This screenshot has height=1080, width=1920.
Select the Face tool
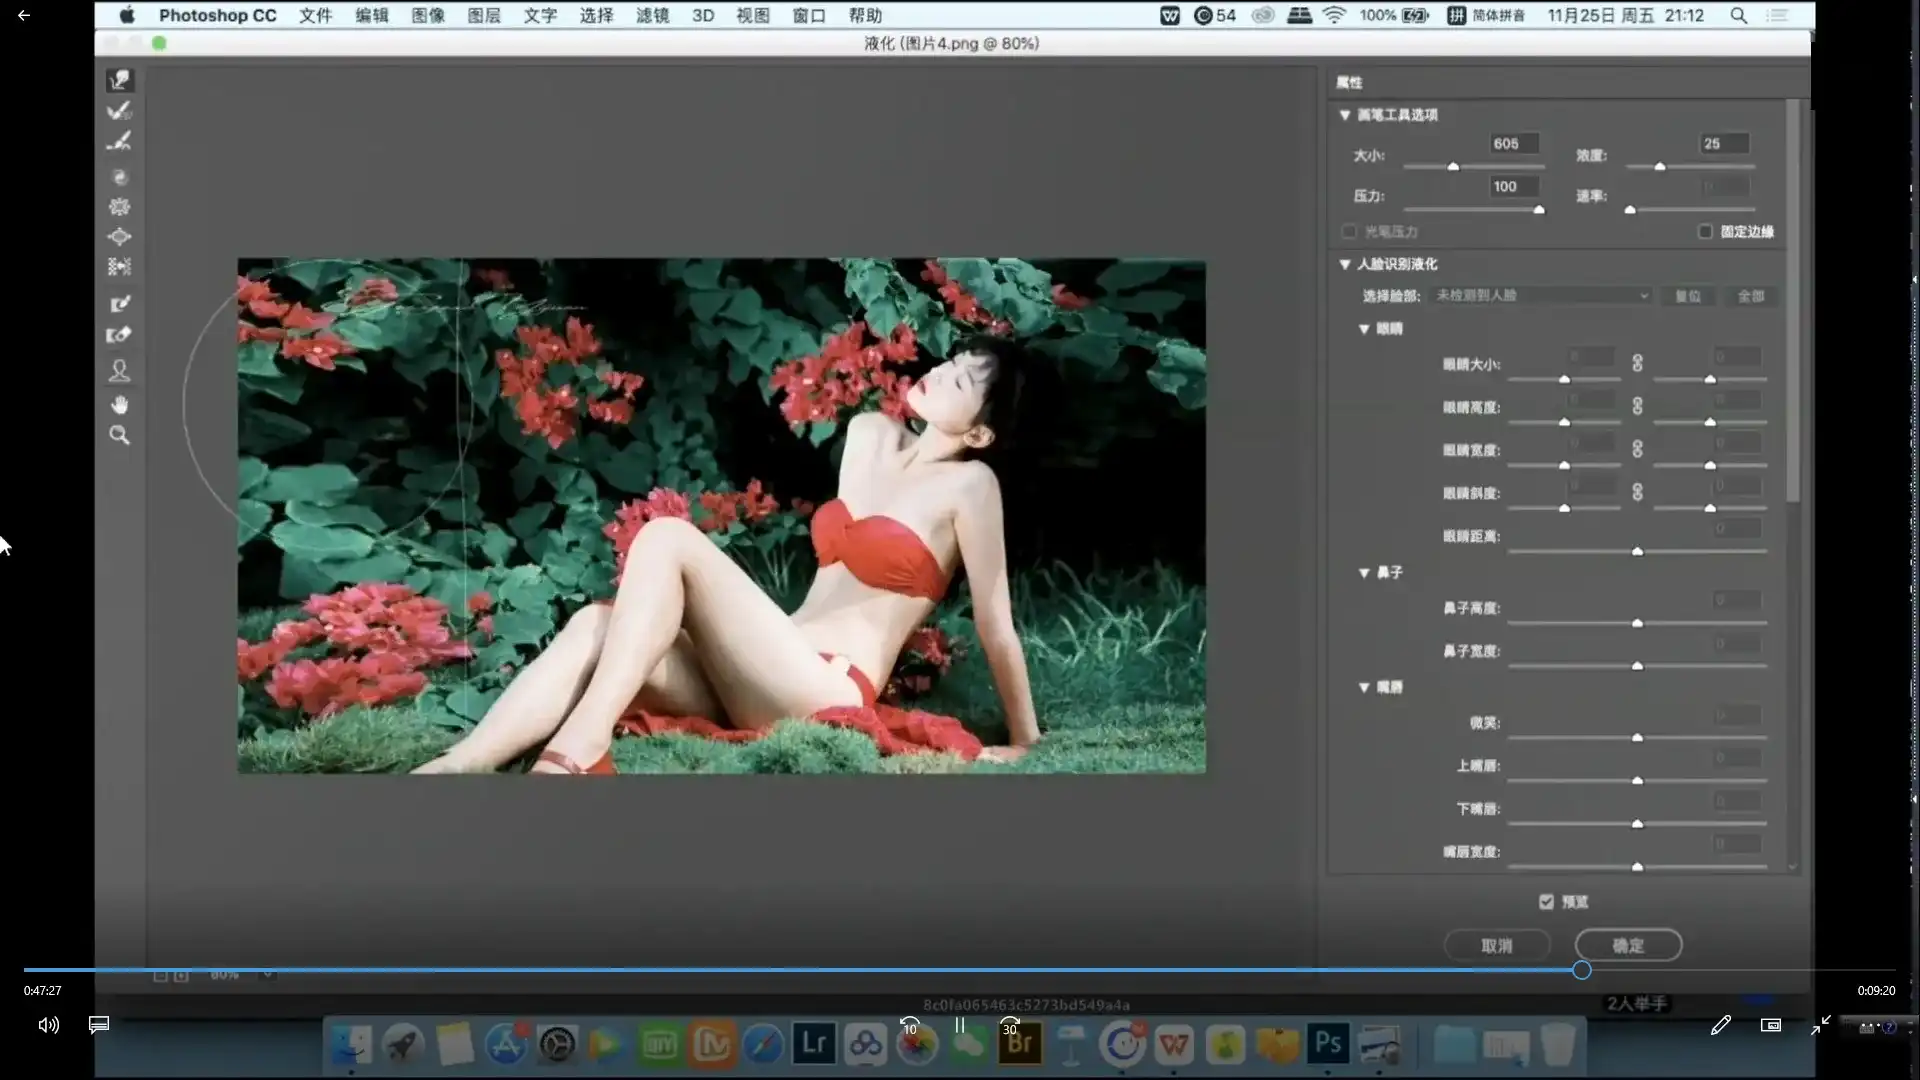[x=120, y=371]
